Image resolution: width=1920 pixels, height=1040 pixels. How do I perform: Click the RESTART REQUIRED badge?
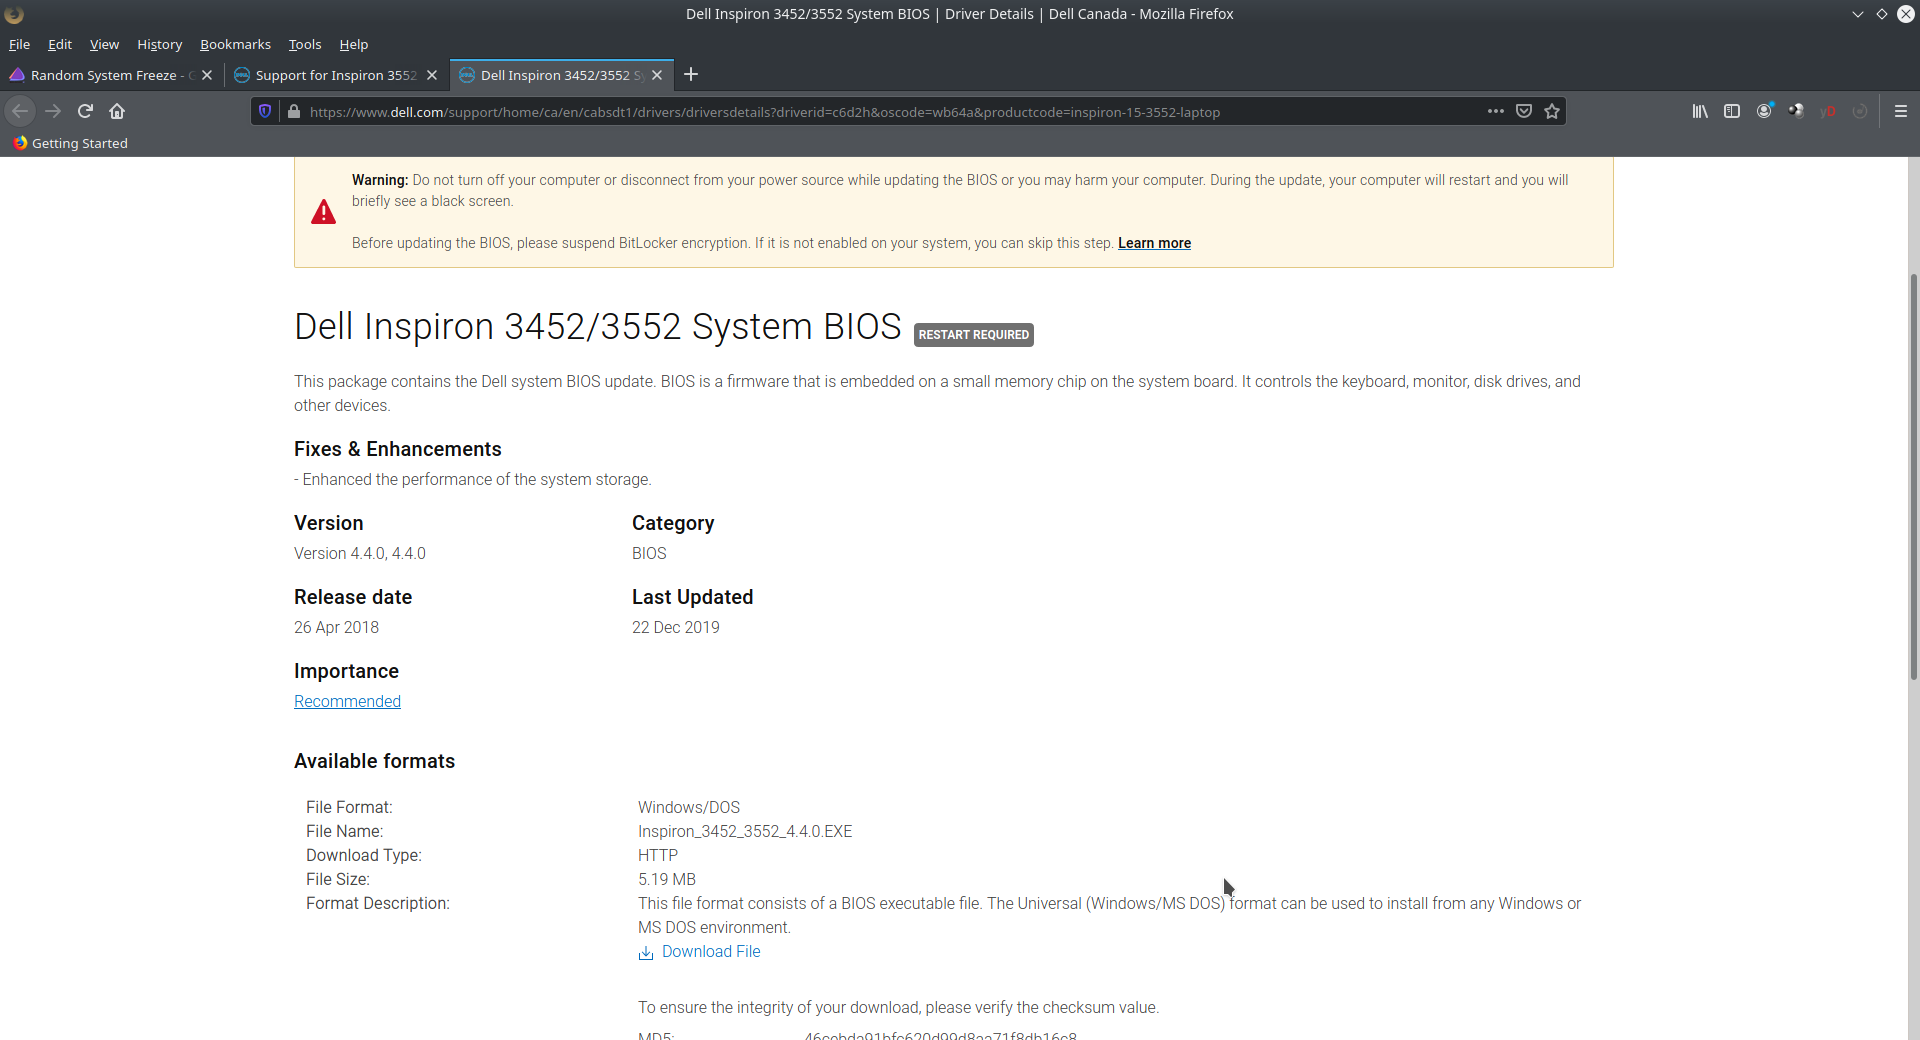[x=973, y=335]
